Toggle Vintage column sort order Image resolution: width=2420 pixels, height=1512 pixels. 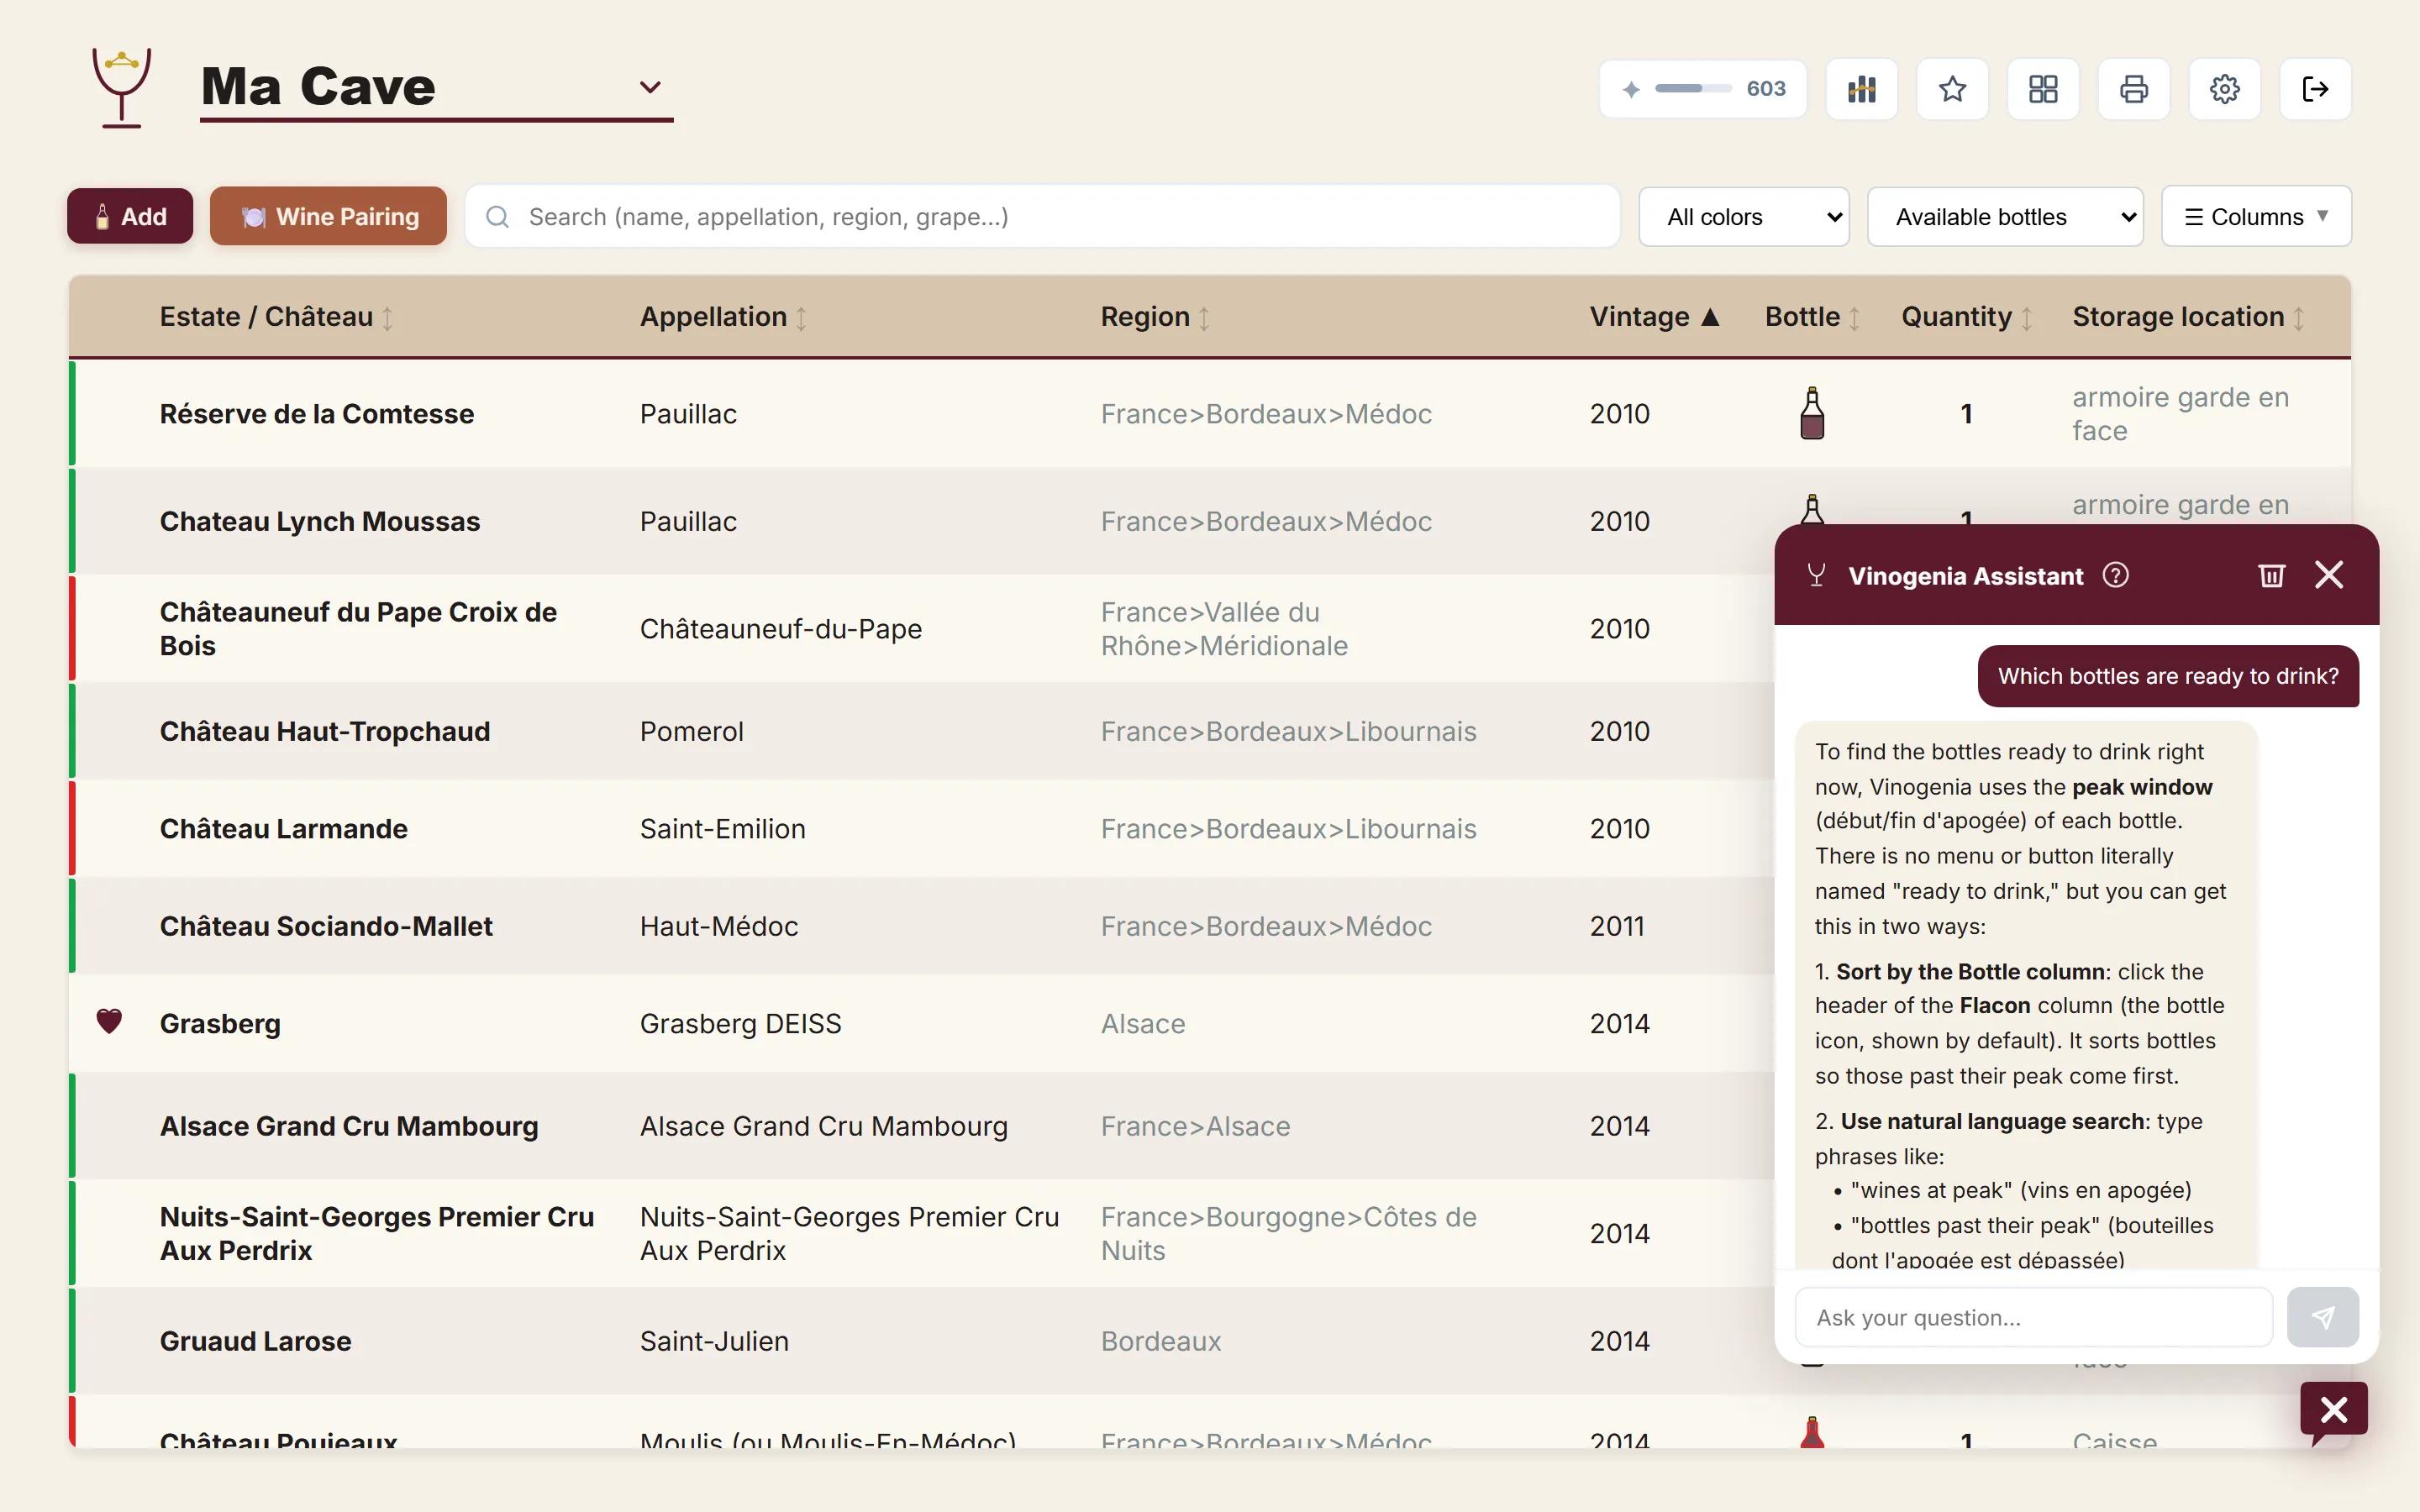pos(1654,317)
